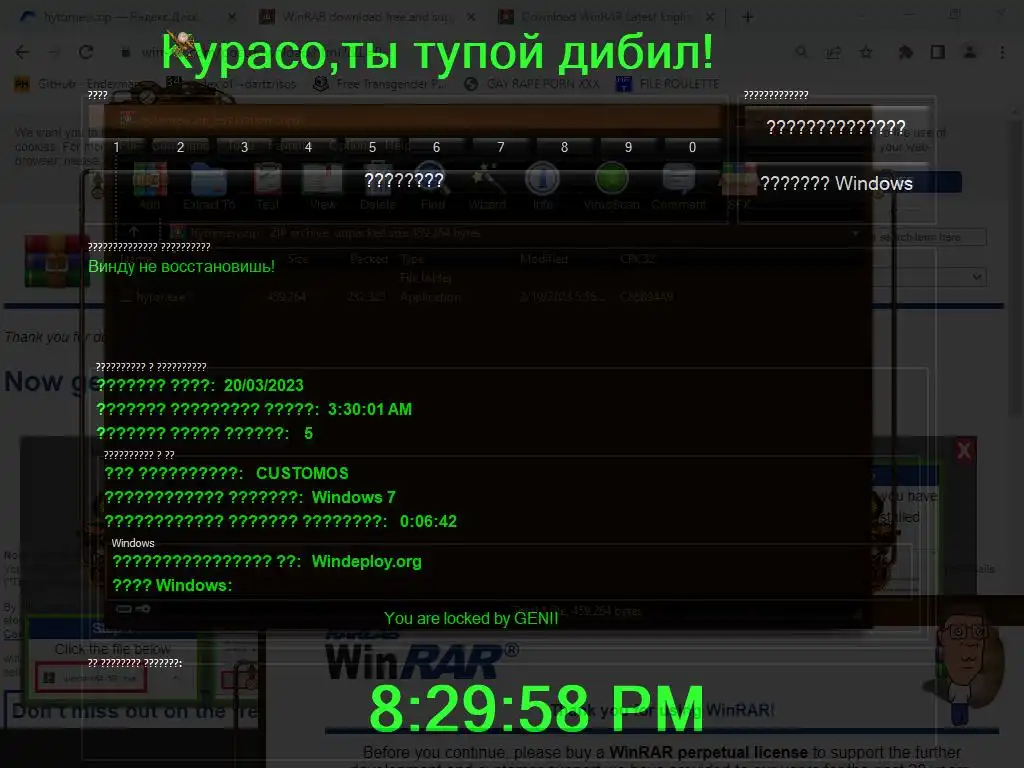
Task: Expand the dropdown below the webpage search field
Action: [977, 276]
